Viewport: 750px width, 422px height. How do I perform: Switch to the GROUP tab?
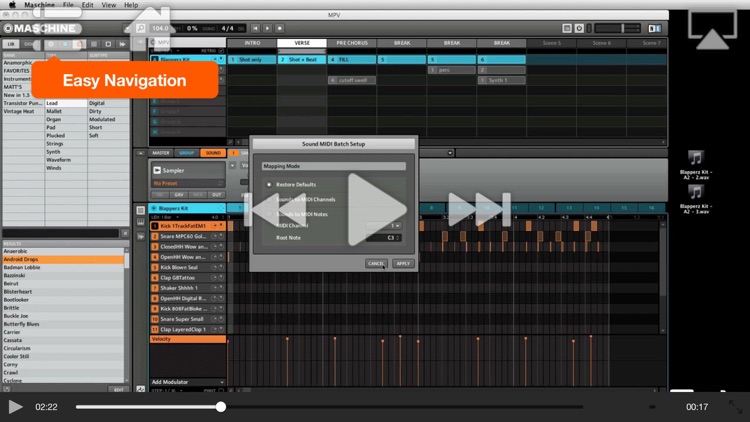[x=187, y=153]
